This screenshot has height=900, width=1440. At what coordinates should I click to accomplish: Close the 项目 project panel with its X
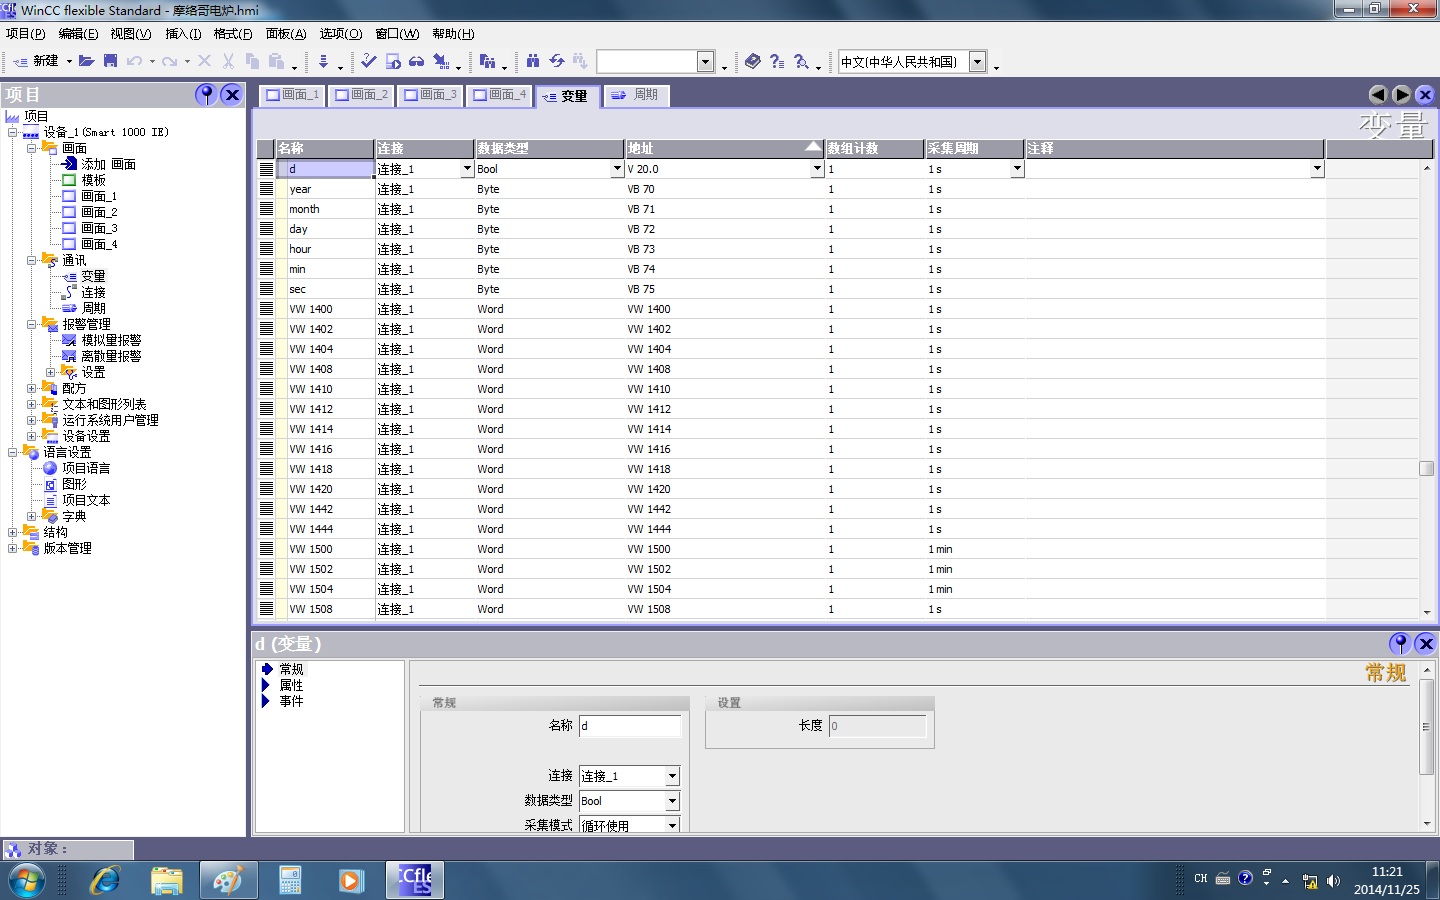coord(232,95)
